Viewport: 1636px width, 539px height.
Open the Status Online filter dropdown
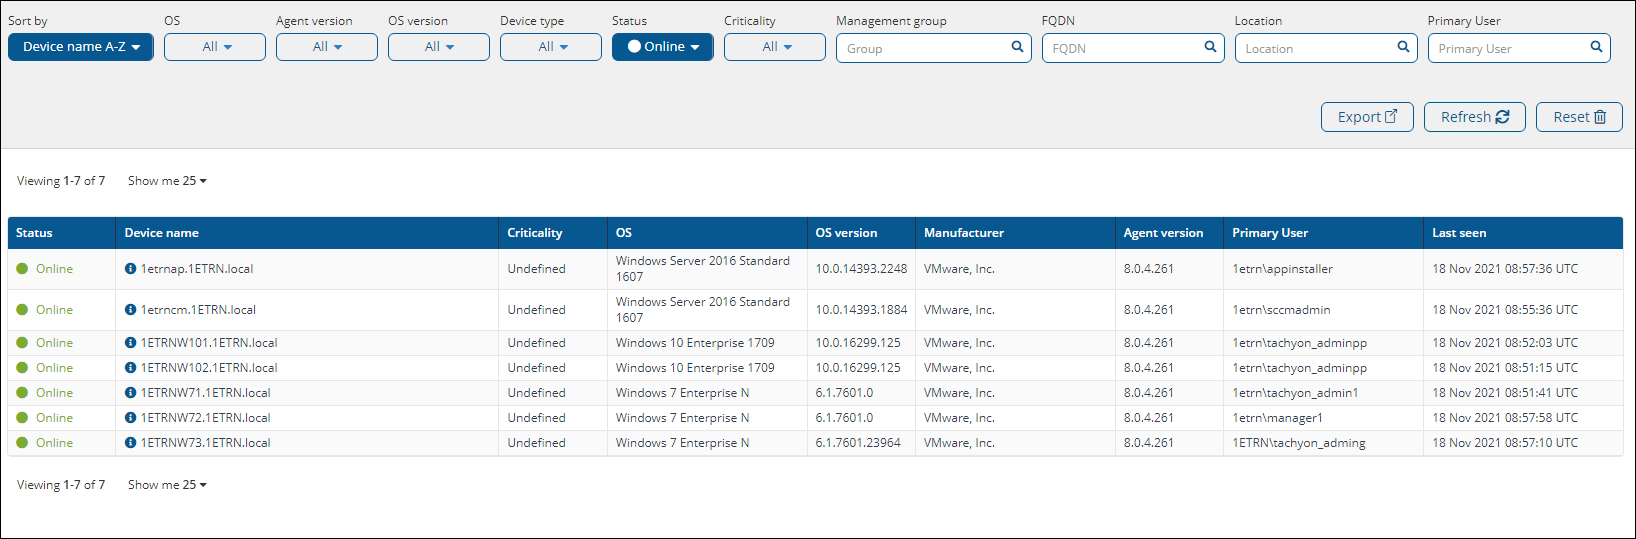[x=662, y=47]
